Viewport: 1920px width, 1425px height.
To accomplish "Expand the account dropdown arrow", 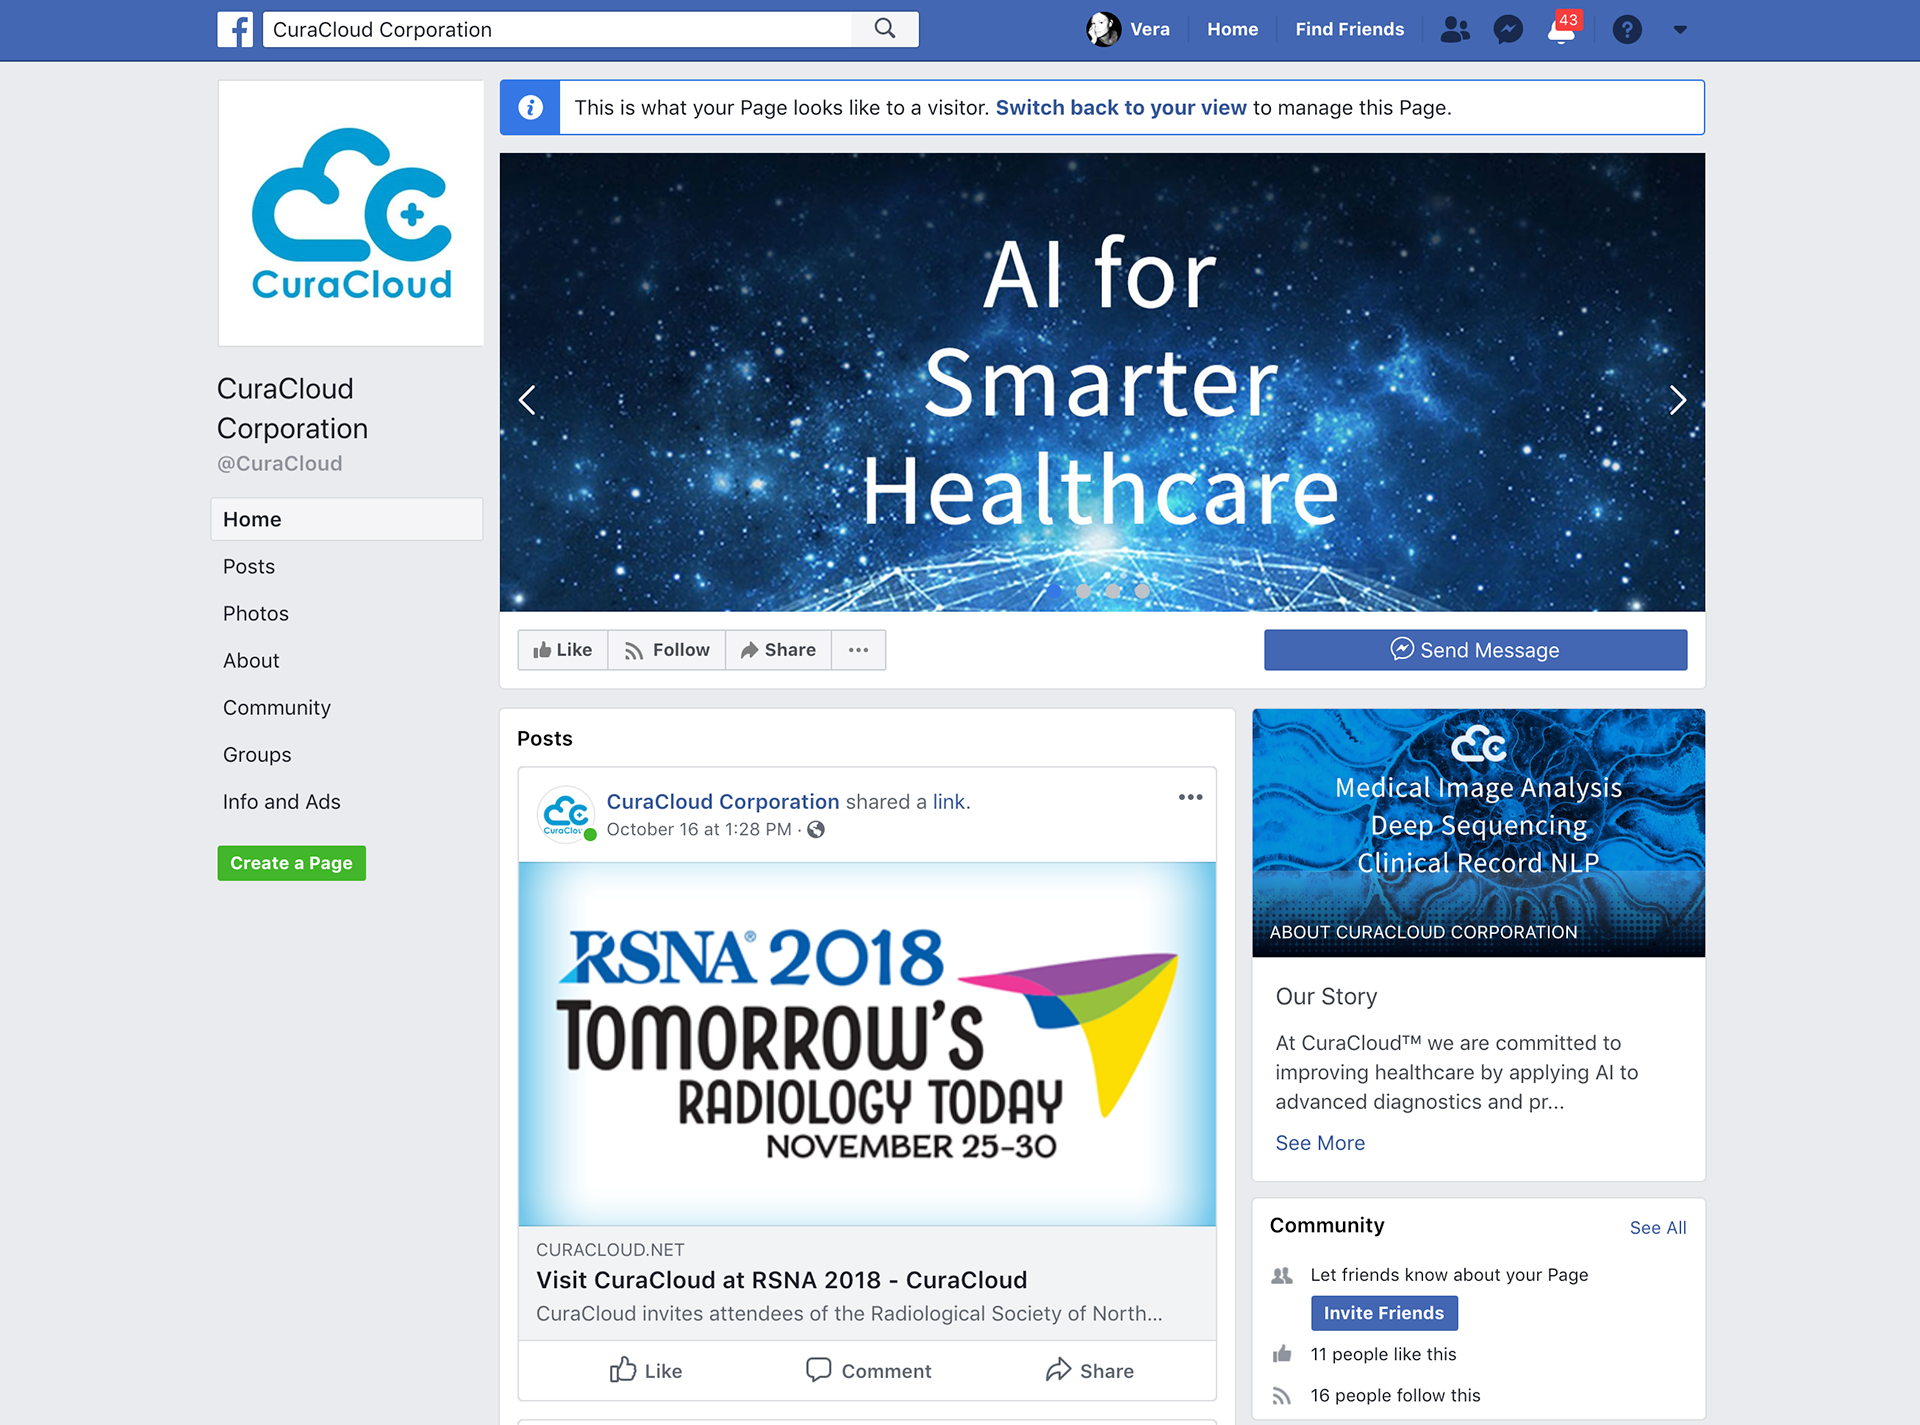I will (x=1680, y=30).
